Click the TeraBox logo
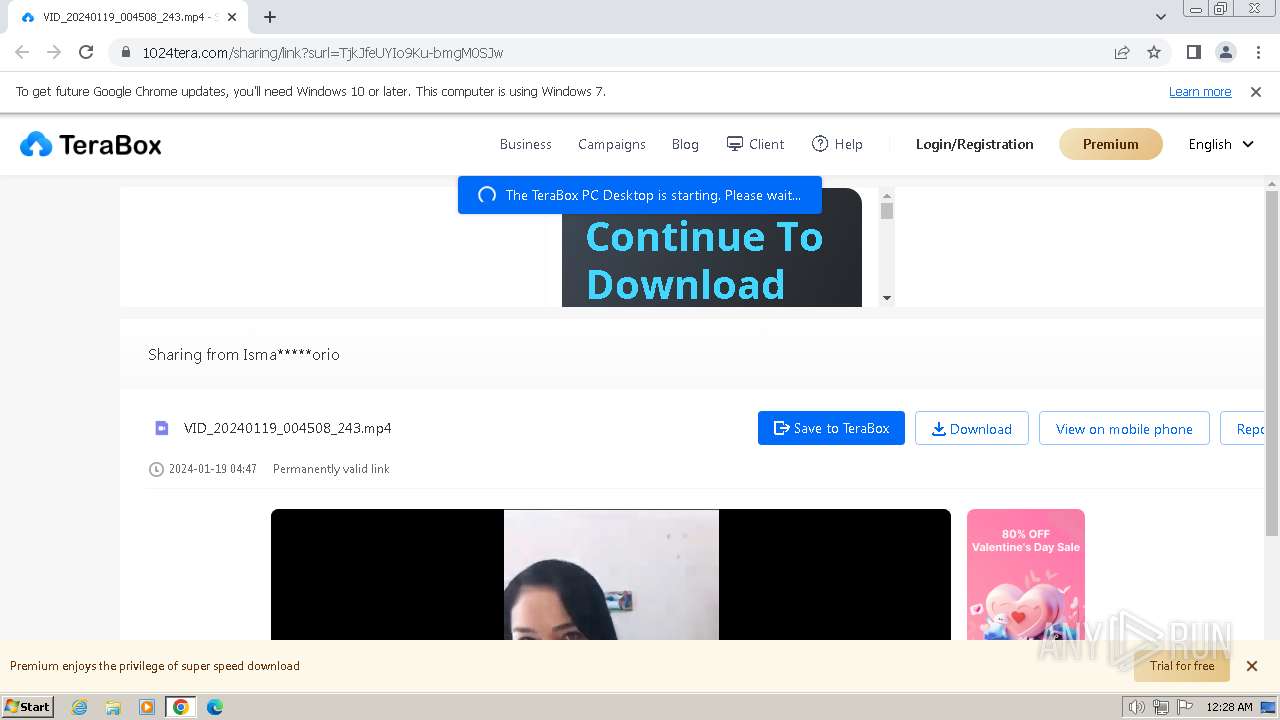1280x720 pixels. (90, 145)
